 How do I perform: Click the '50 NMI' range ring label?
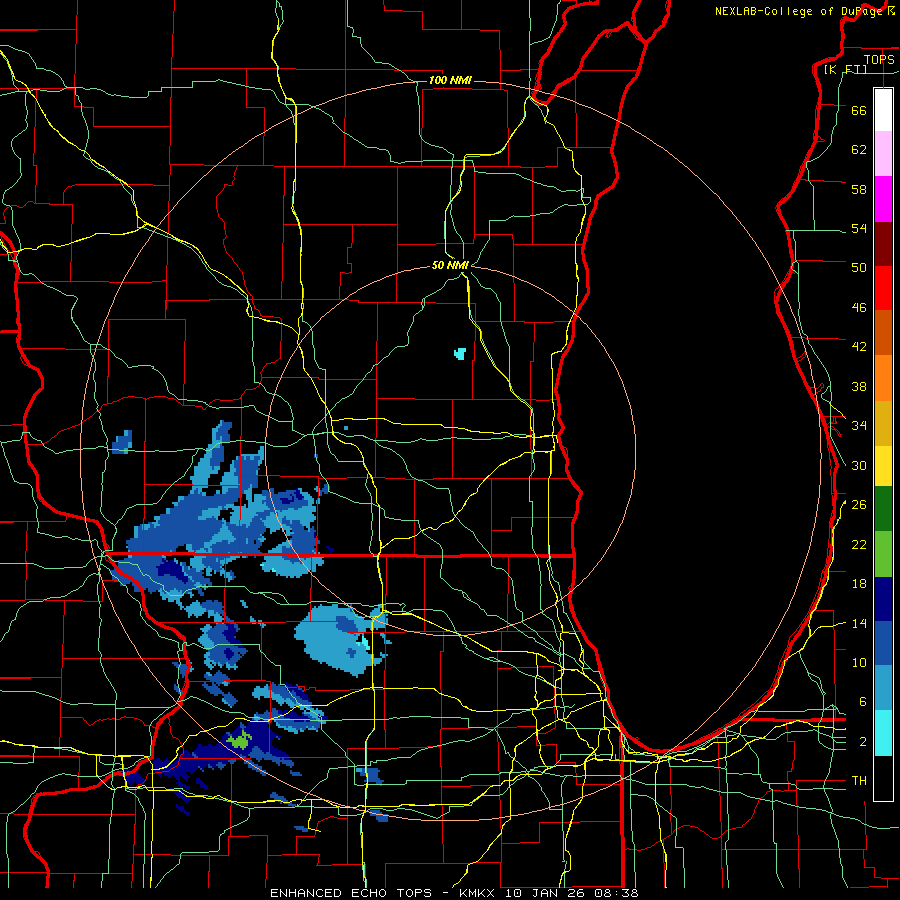pyautogui.click(x=450, y=265)
